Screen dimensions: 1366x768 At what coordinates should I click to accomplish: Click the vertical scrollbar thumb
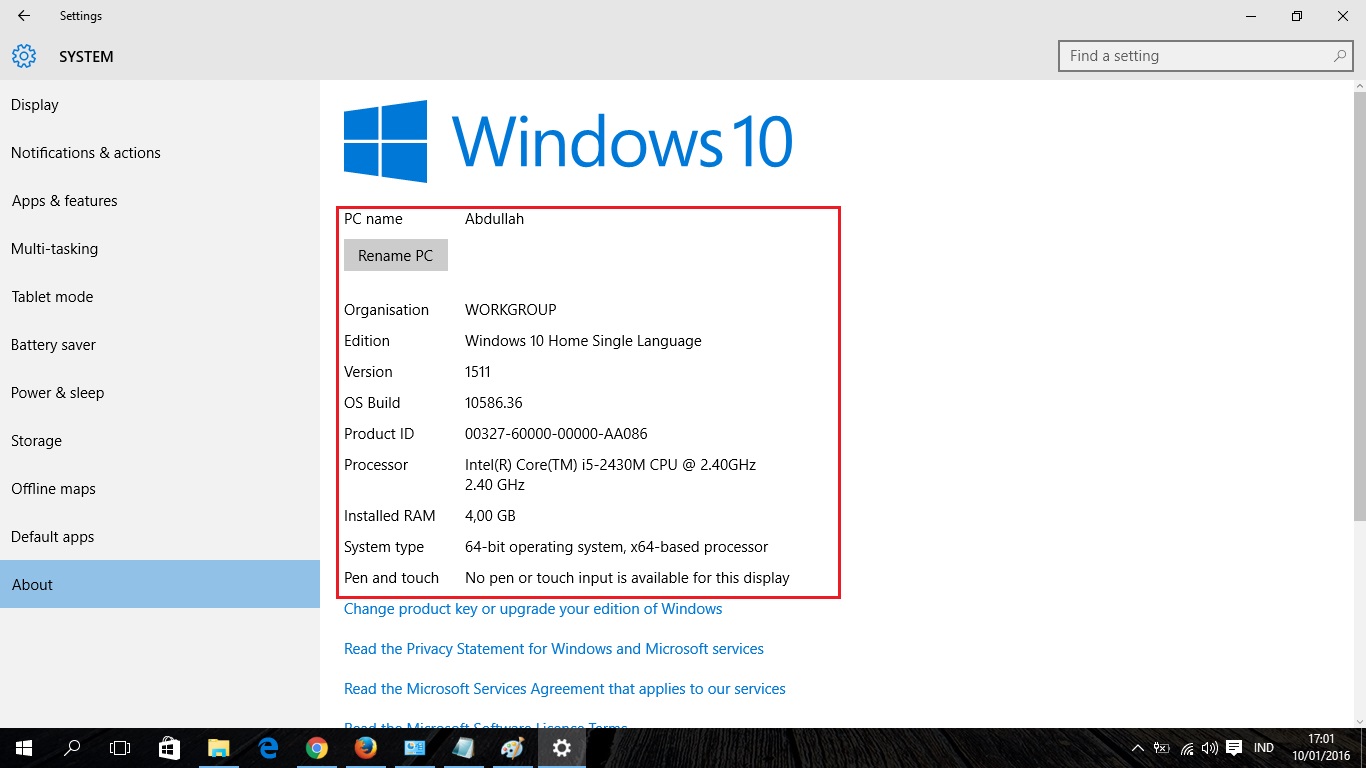(1359, 305)
